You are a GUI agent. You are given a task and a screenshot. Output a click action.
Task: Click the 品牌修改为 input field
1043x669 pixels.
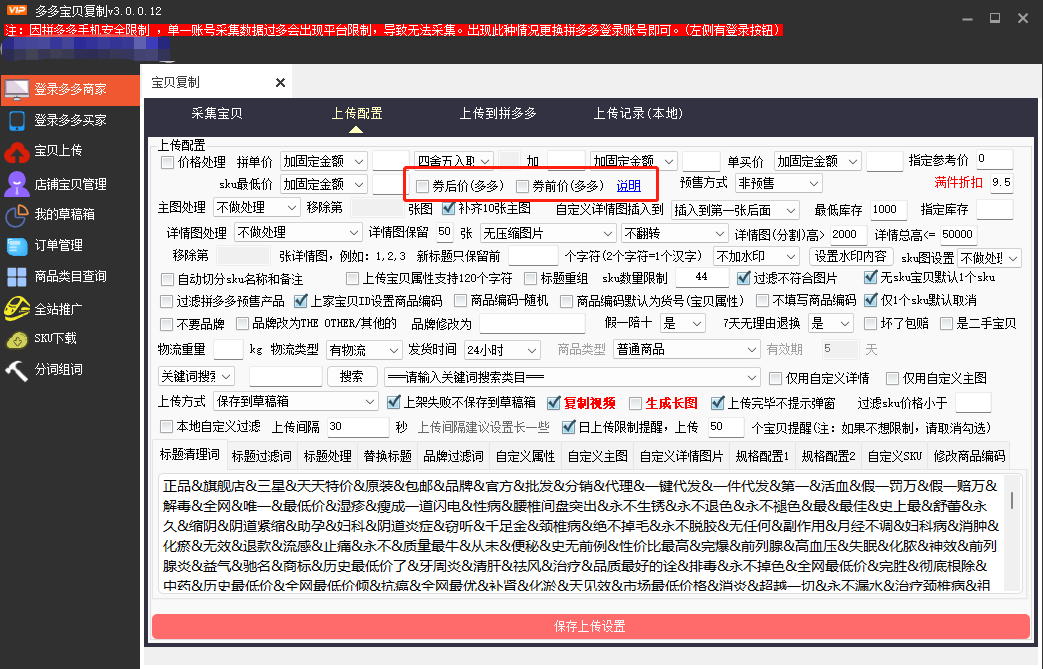coord(532,324)
